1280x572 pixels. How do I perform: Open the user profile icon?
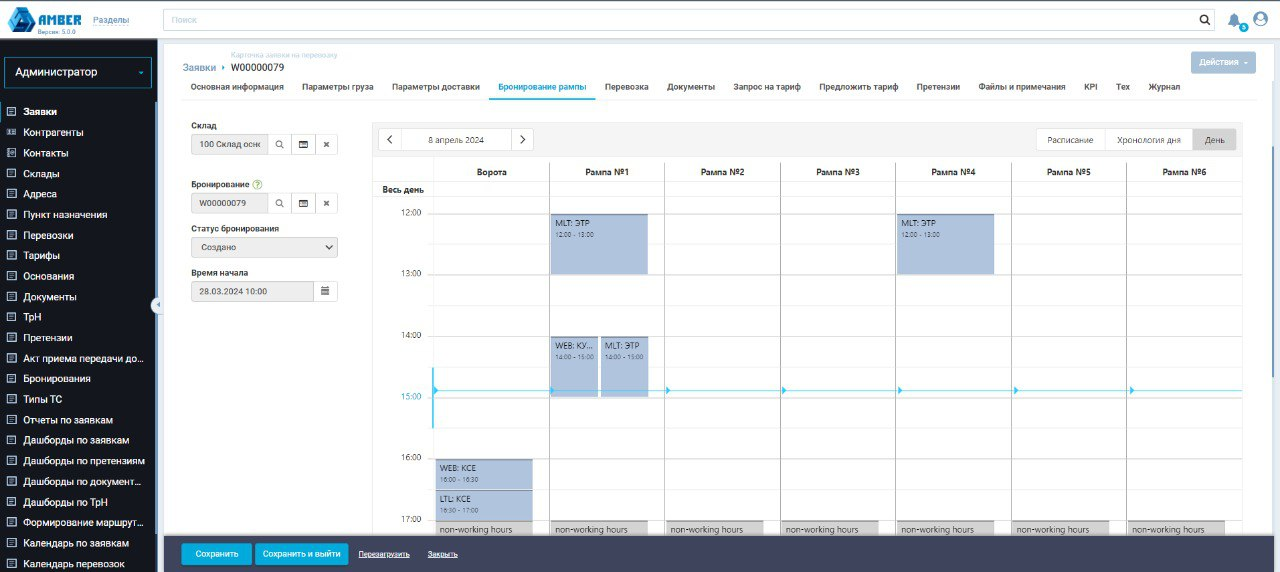[x=1260, y=19]
